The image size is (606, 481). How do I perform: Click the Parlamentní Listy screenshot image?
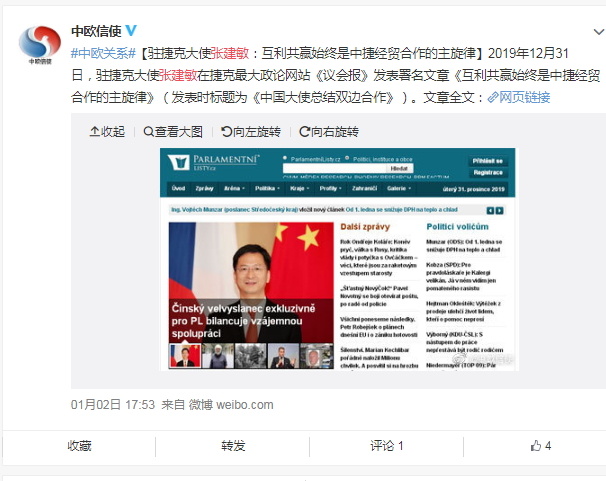tap(338, 259)
